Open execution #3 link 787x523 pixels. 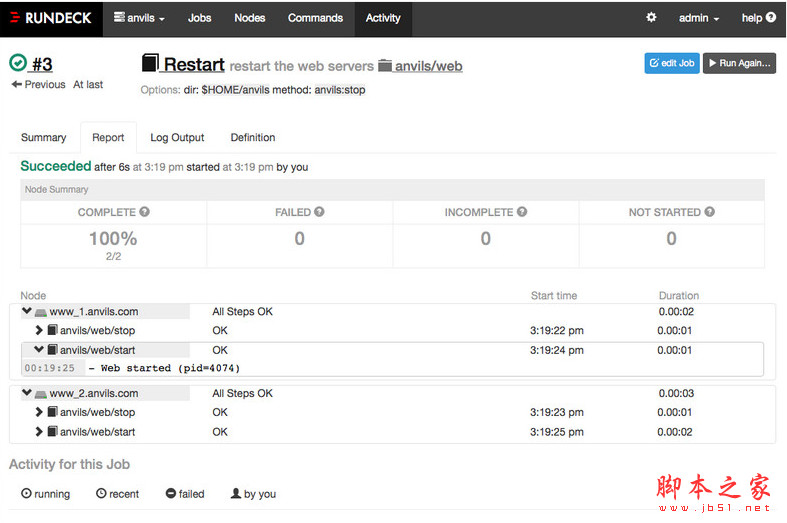click(x=42, y=64)
